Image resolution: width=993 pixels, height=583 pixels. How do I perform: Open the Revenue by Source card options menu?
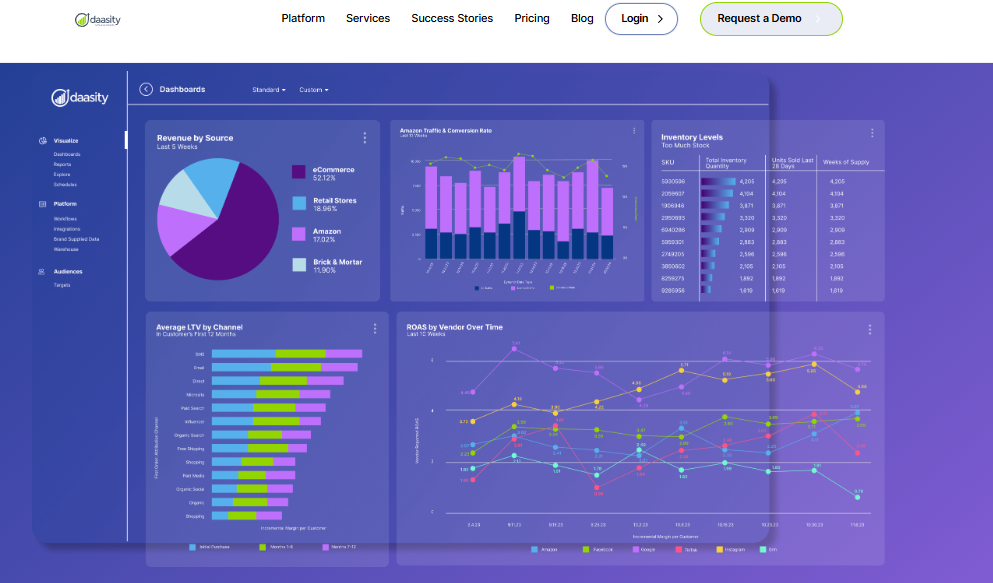tap(365, 137)
